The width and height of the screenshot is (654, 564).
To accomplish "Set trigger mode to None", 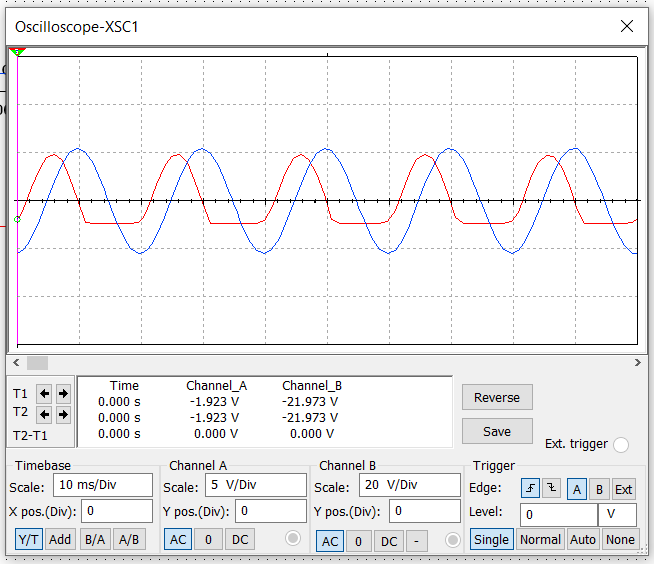I will [620, 539].
